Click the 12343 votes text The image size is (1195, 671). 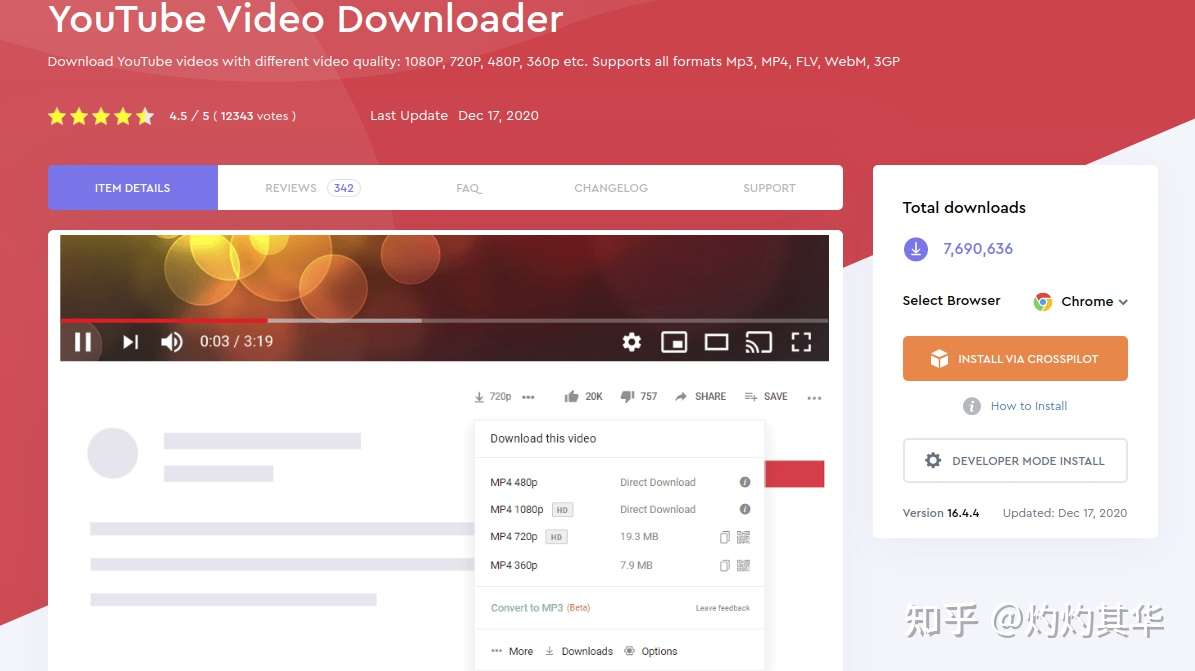click(255, 116)
